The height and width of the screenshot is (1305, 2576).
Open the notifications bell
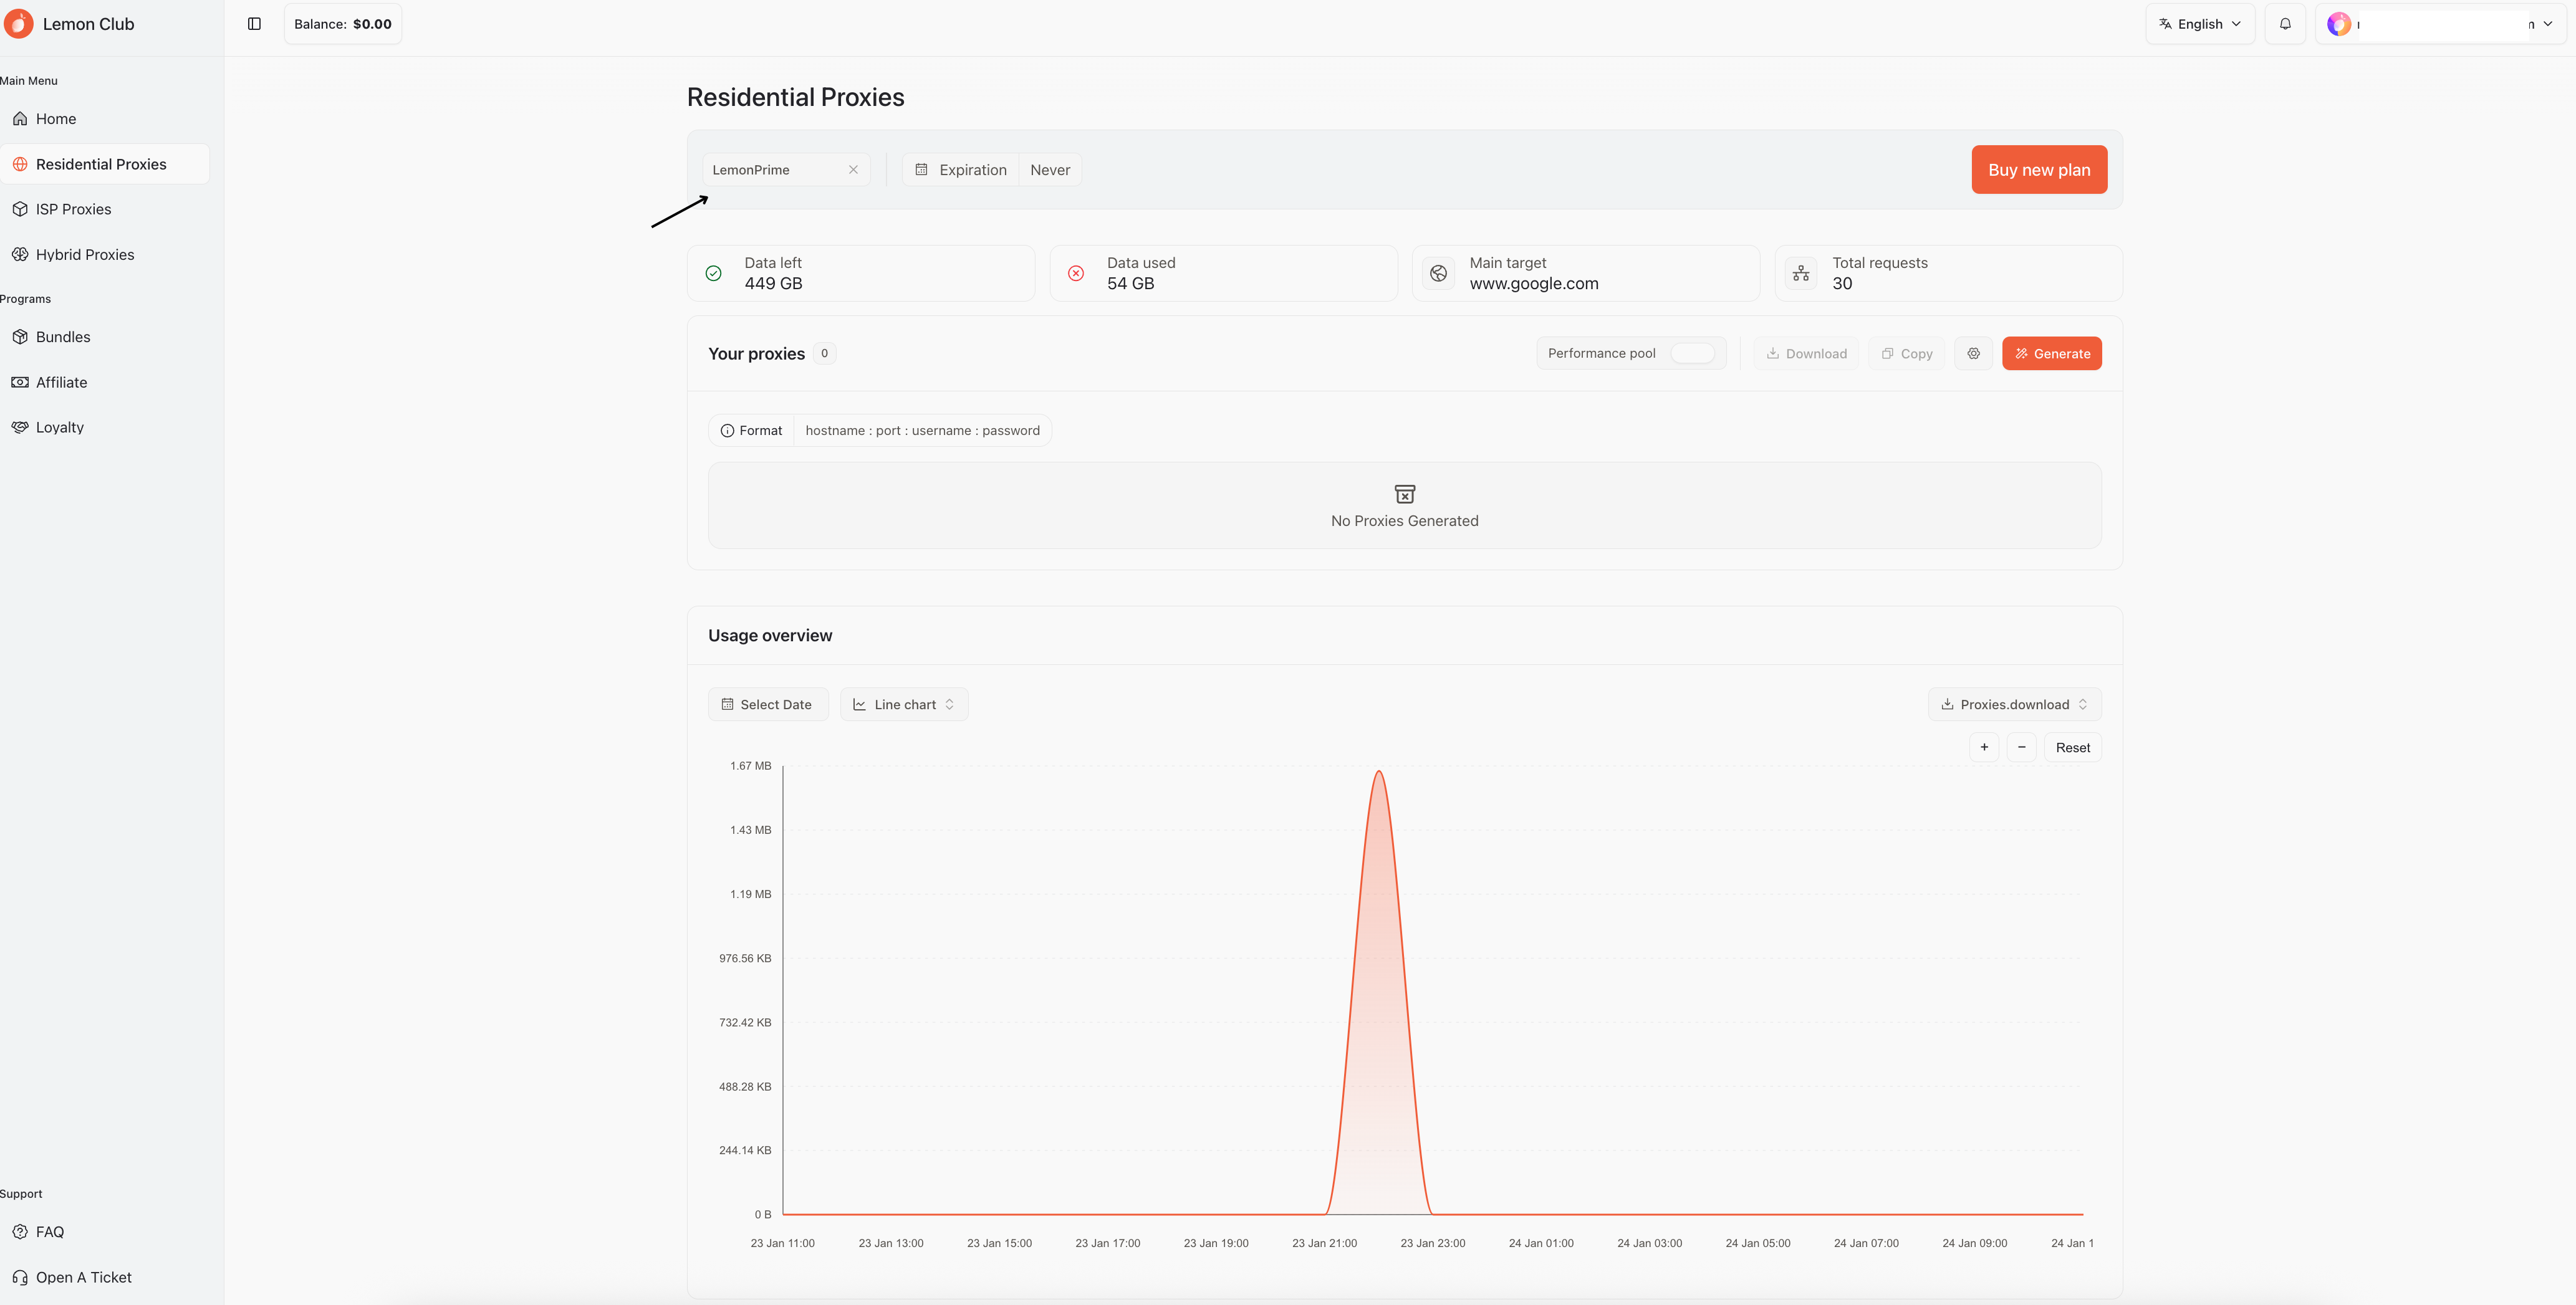tap(2285, 24)
